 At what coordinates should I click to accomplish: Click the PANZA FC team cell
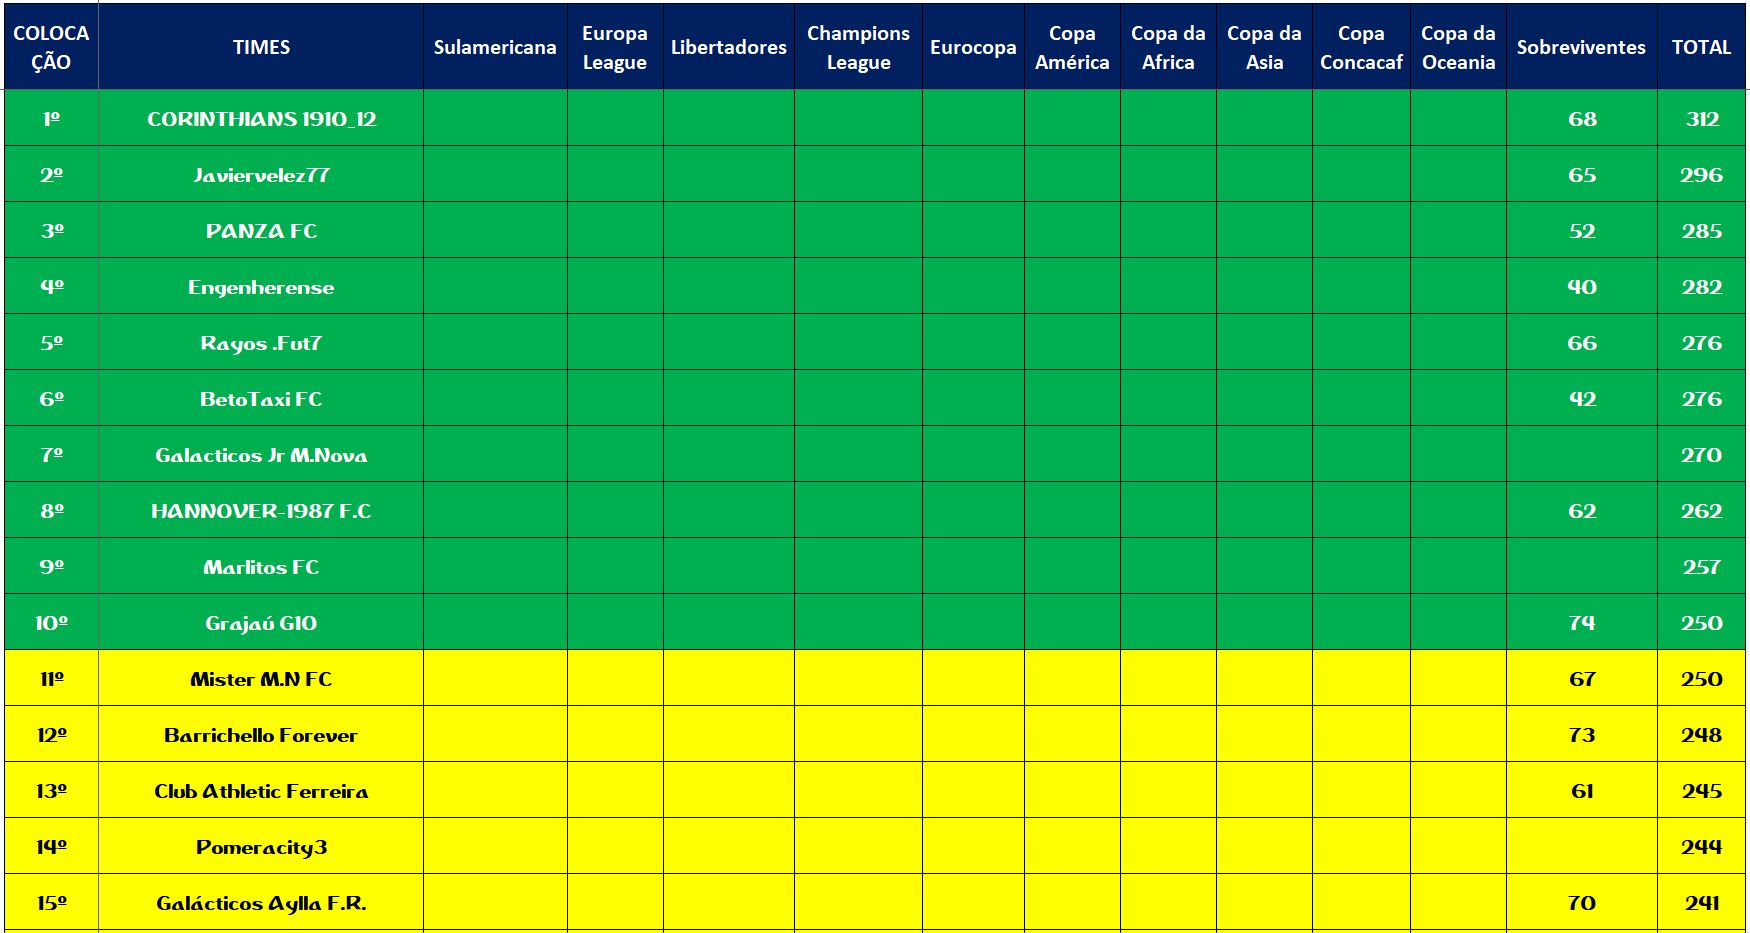click(261, 231)
